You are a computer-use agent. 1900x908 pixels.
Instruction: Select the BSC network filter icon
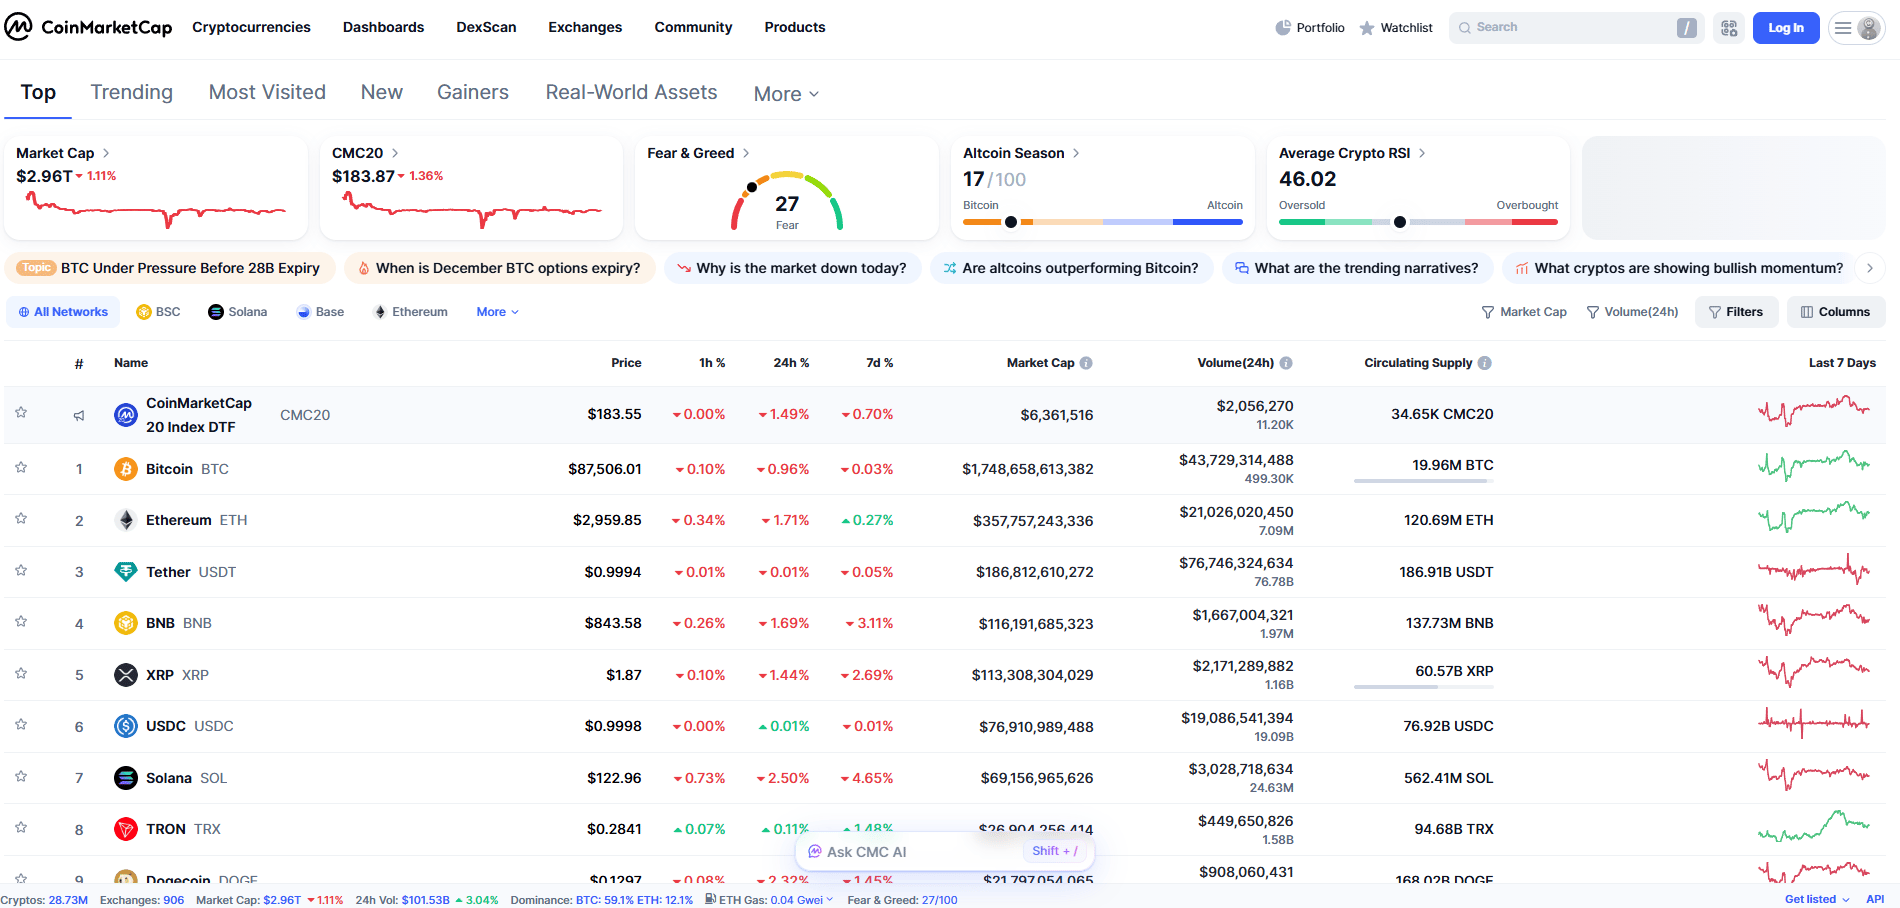tap(144, 311)
